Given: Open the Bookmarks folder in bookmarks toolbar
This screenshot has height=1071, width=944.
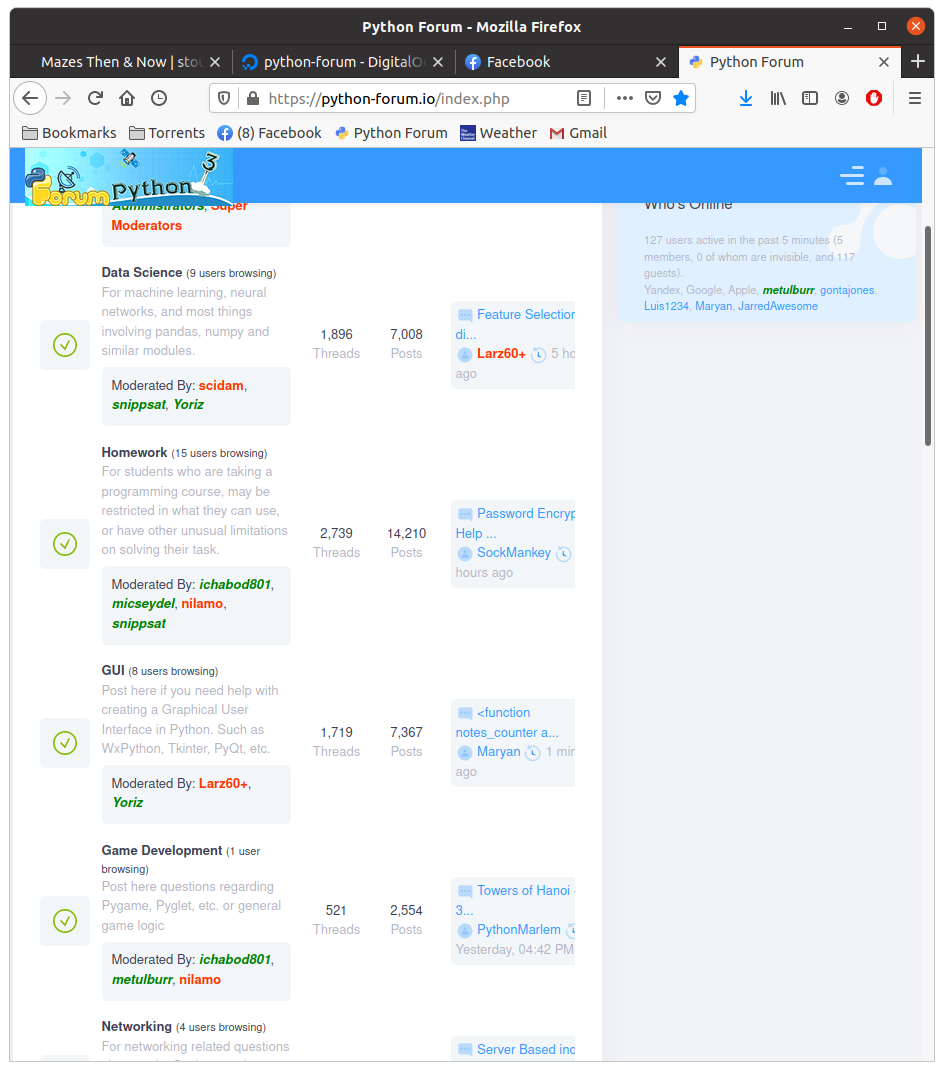Looking at the screenshot, I should 69,133.
